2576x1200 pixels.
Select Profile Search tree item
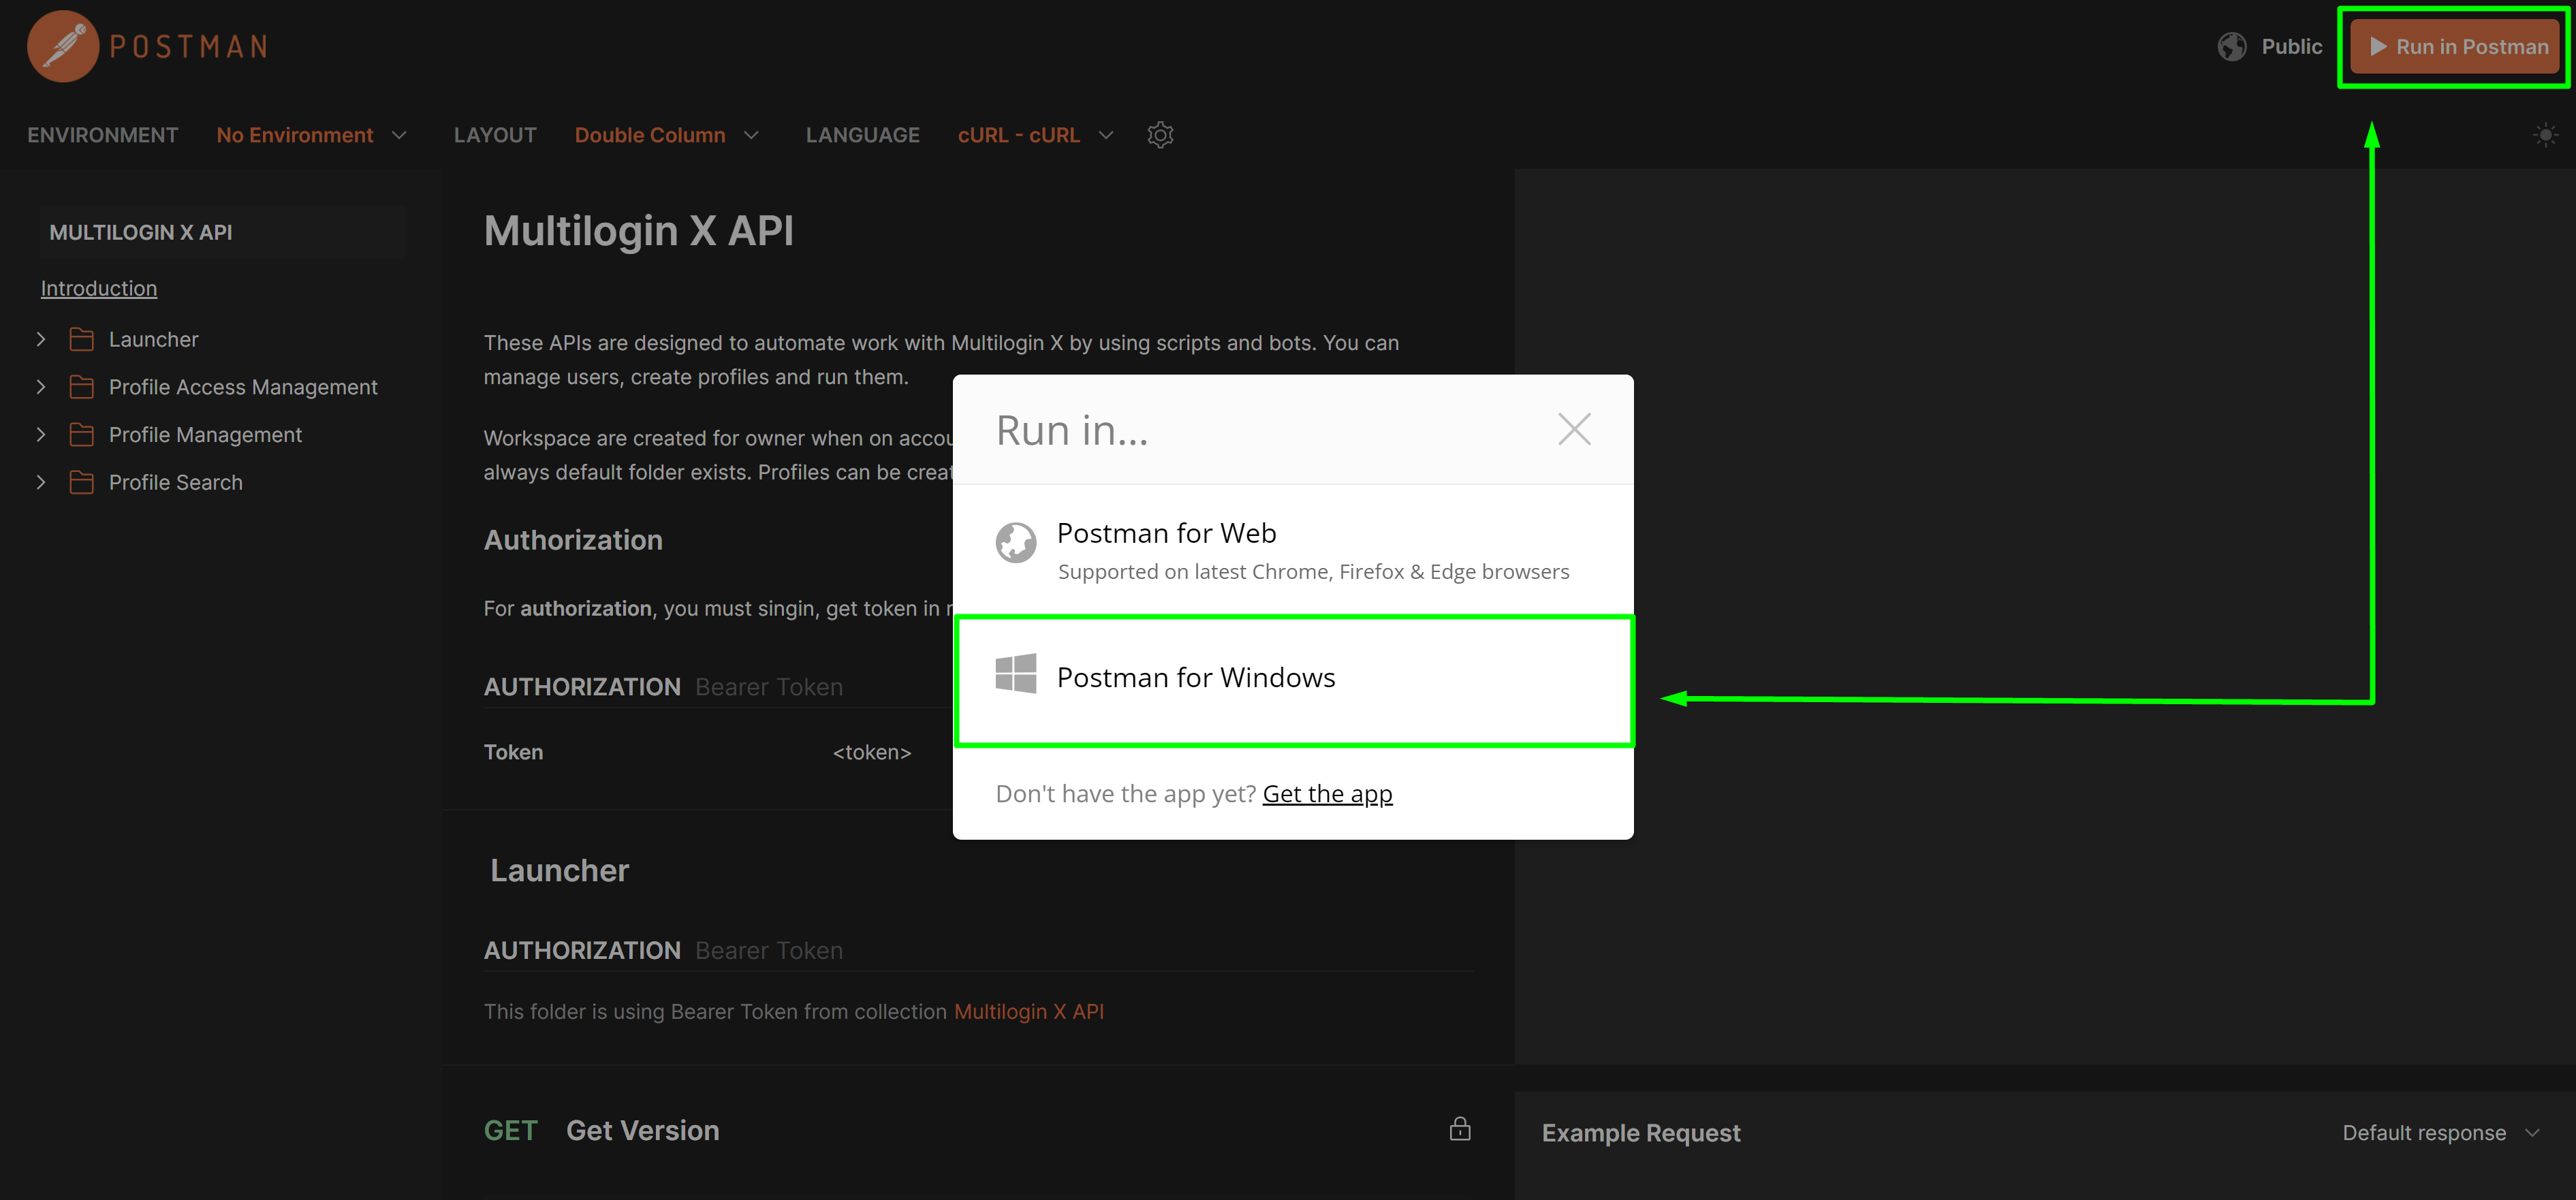pyautogui.click(x=175, y=483)
